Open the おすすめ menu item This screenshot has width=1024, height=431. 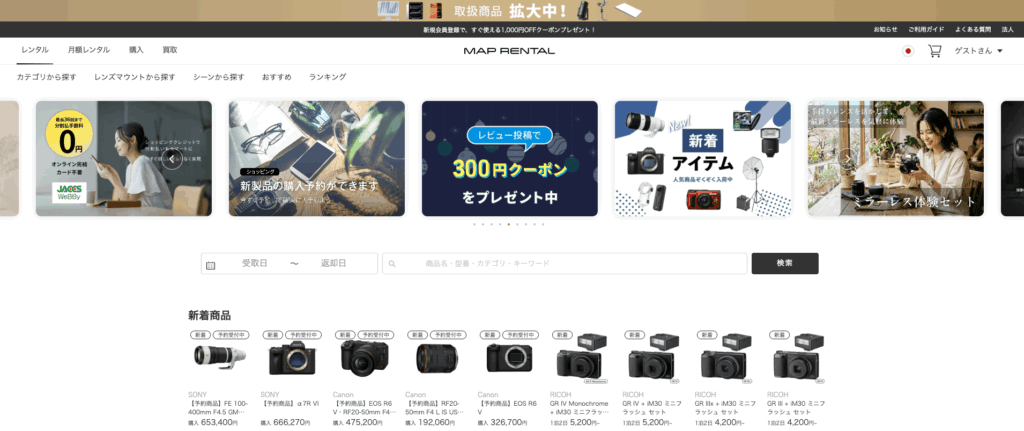277,77
